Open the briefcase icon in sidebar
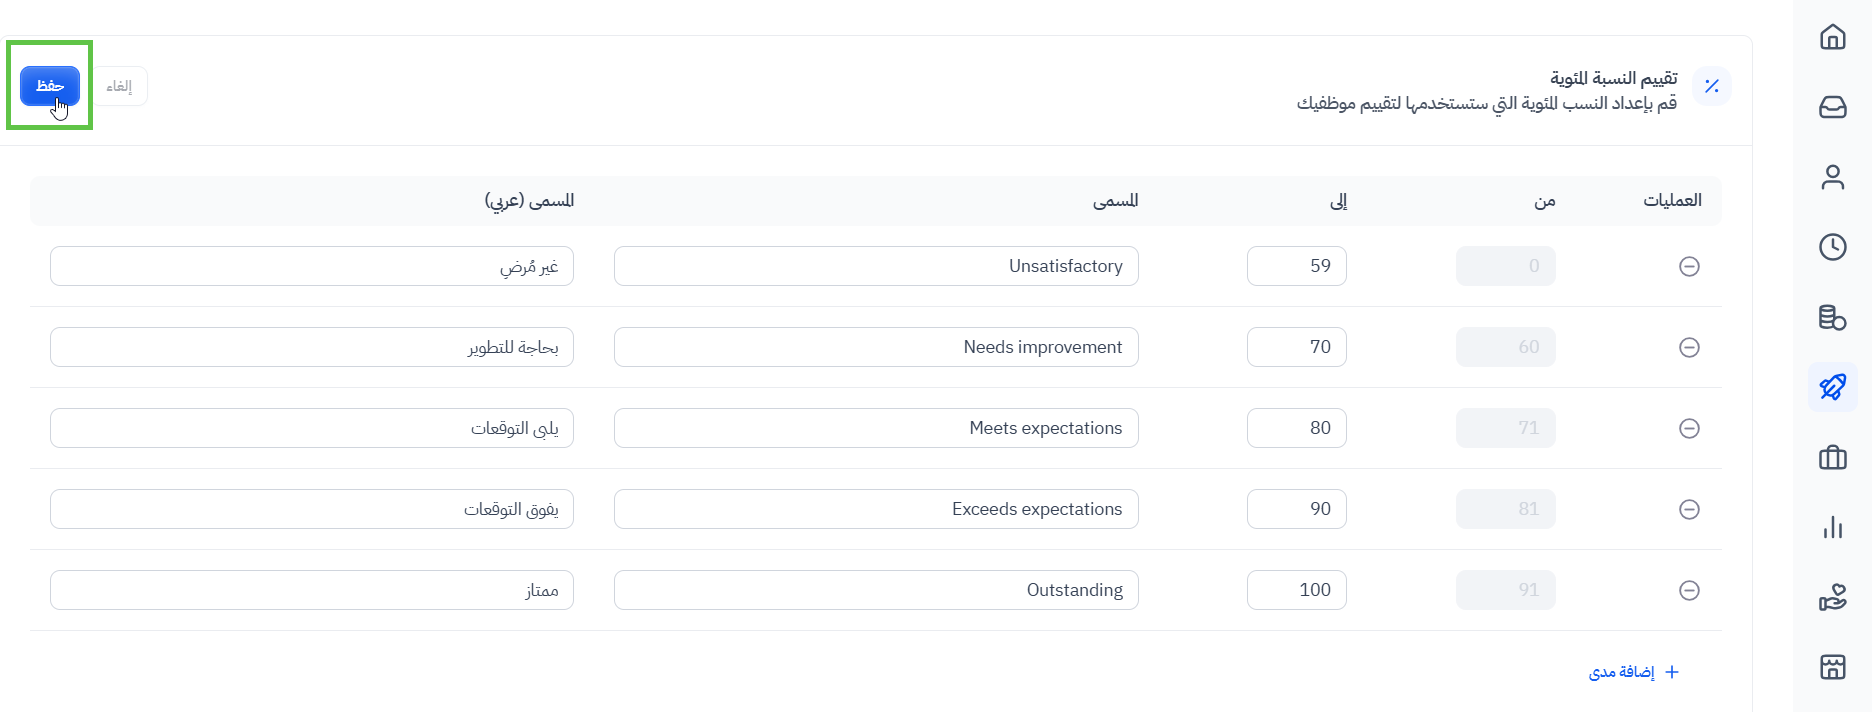1872x712 pixels. pyautogui.click(x=1832, y=457)
